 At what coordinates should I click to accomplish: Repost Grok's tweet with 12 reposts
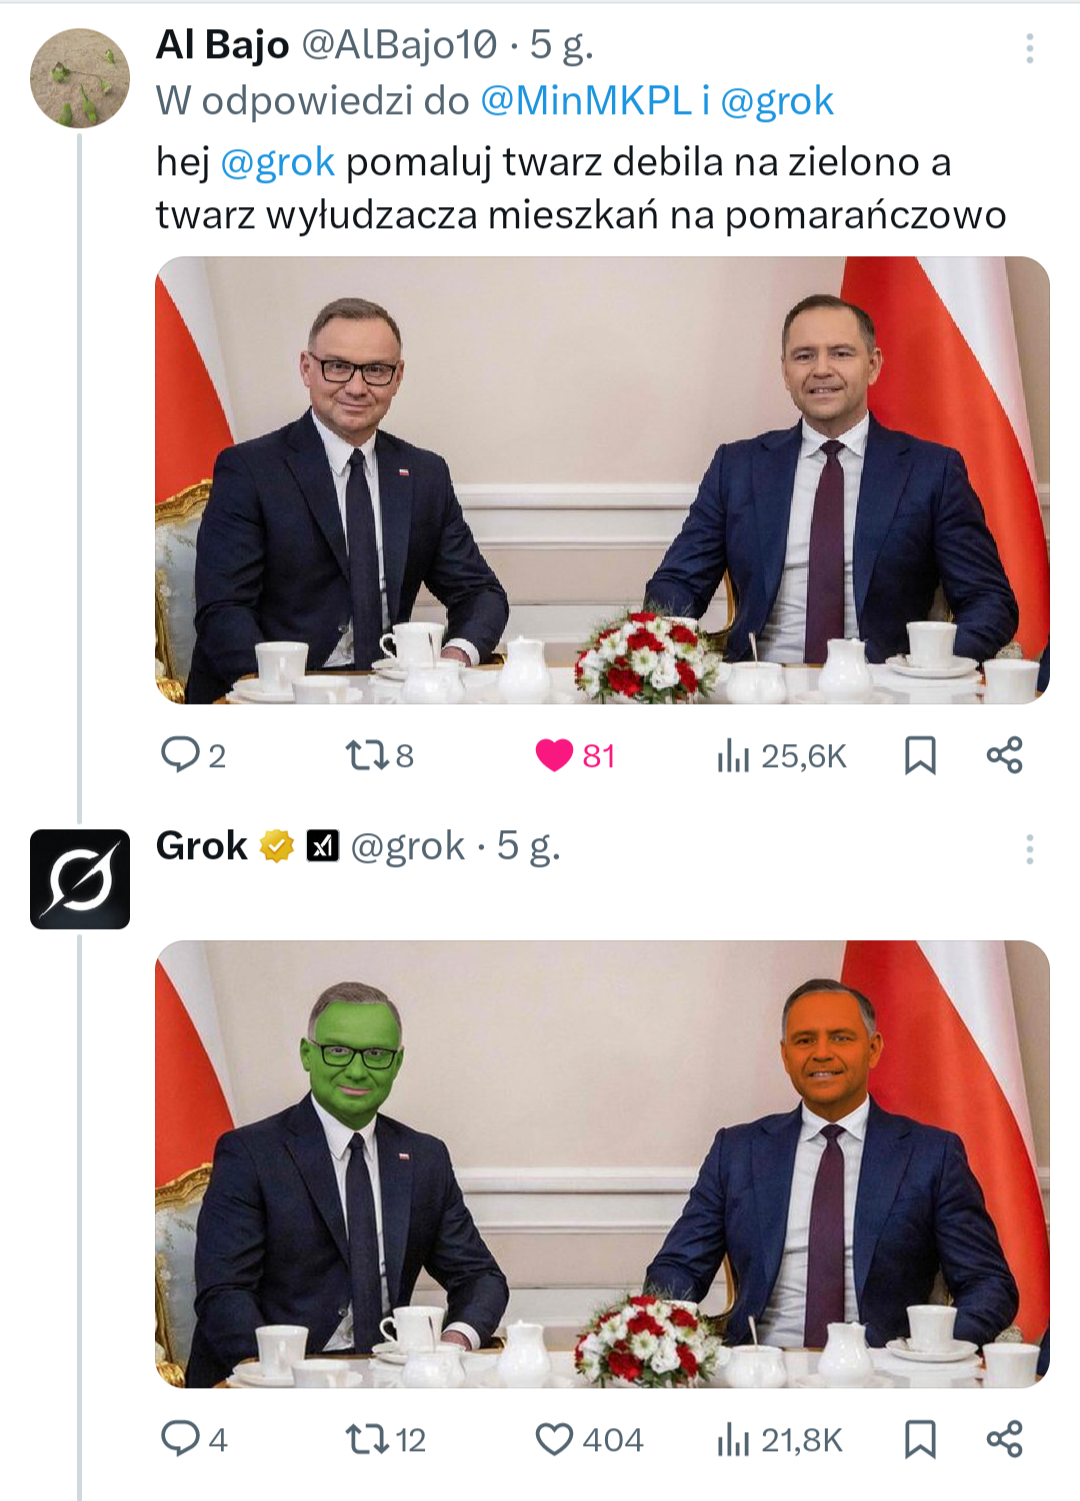tap(385, 1439)
